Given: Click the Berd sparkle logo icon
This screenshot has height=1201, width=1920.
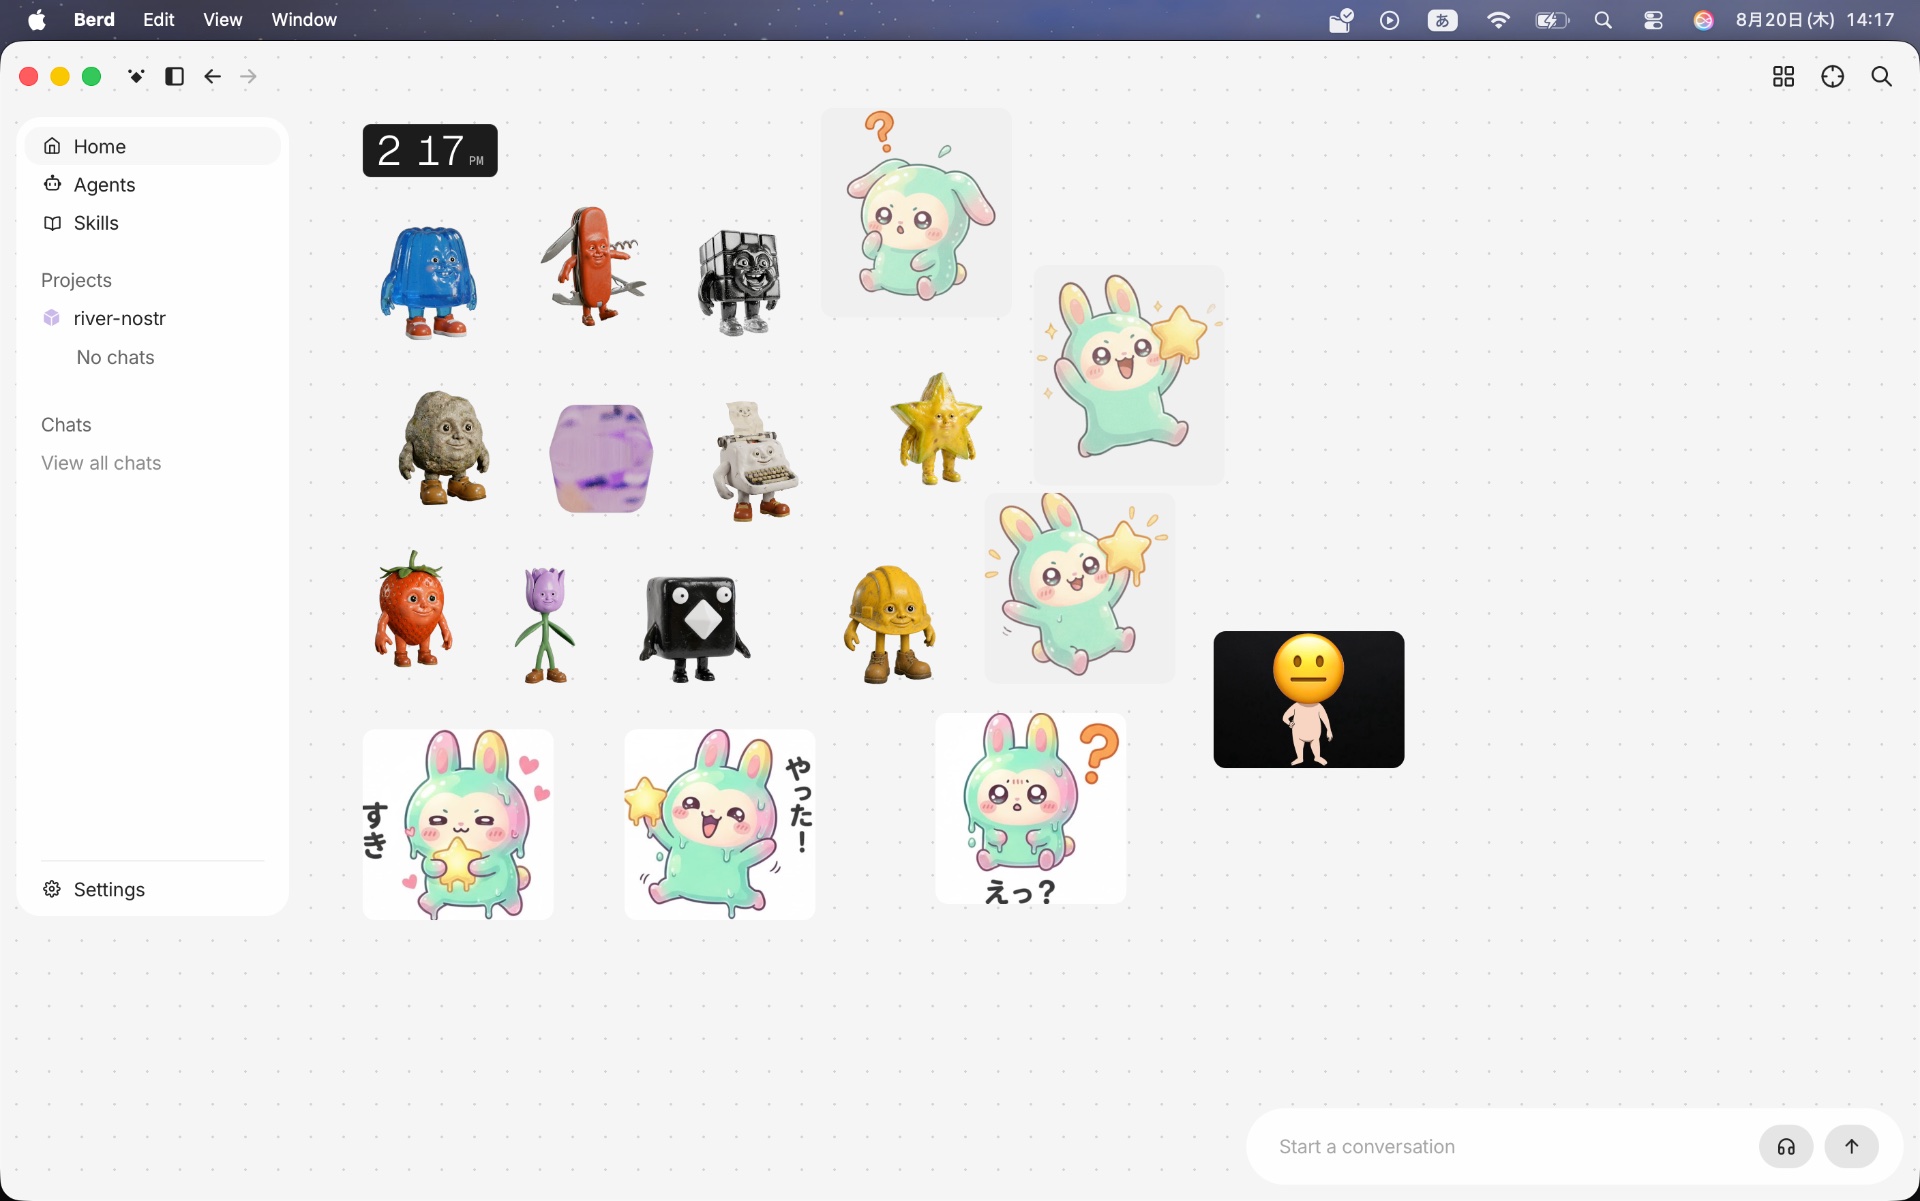Looking at the screenshot, I should click(136, 76).
